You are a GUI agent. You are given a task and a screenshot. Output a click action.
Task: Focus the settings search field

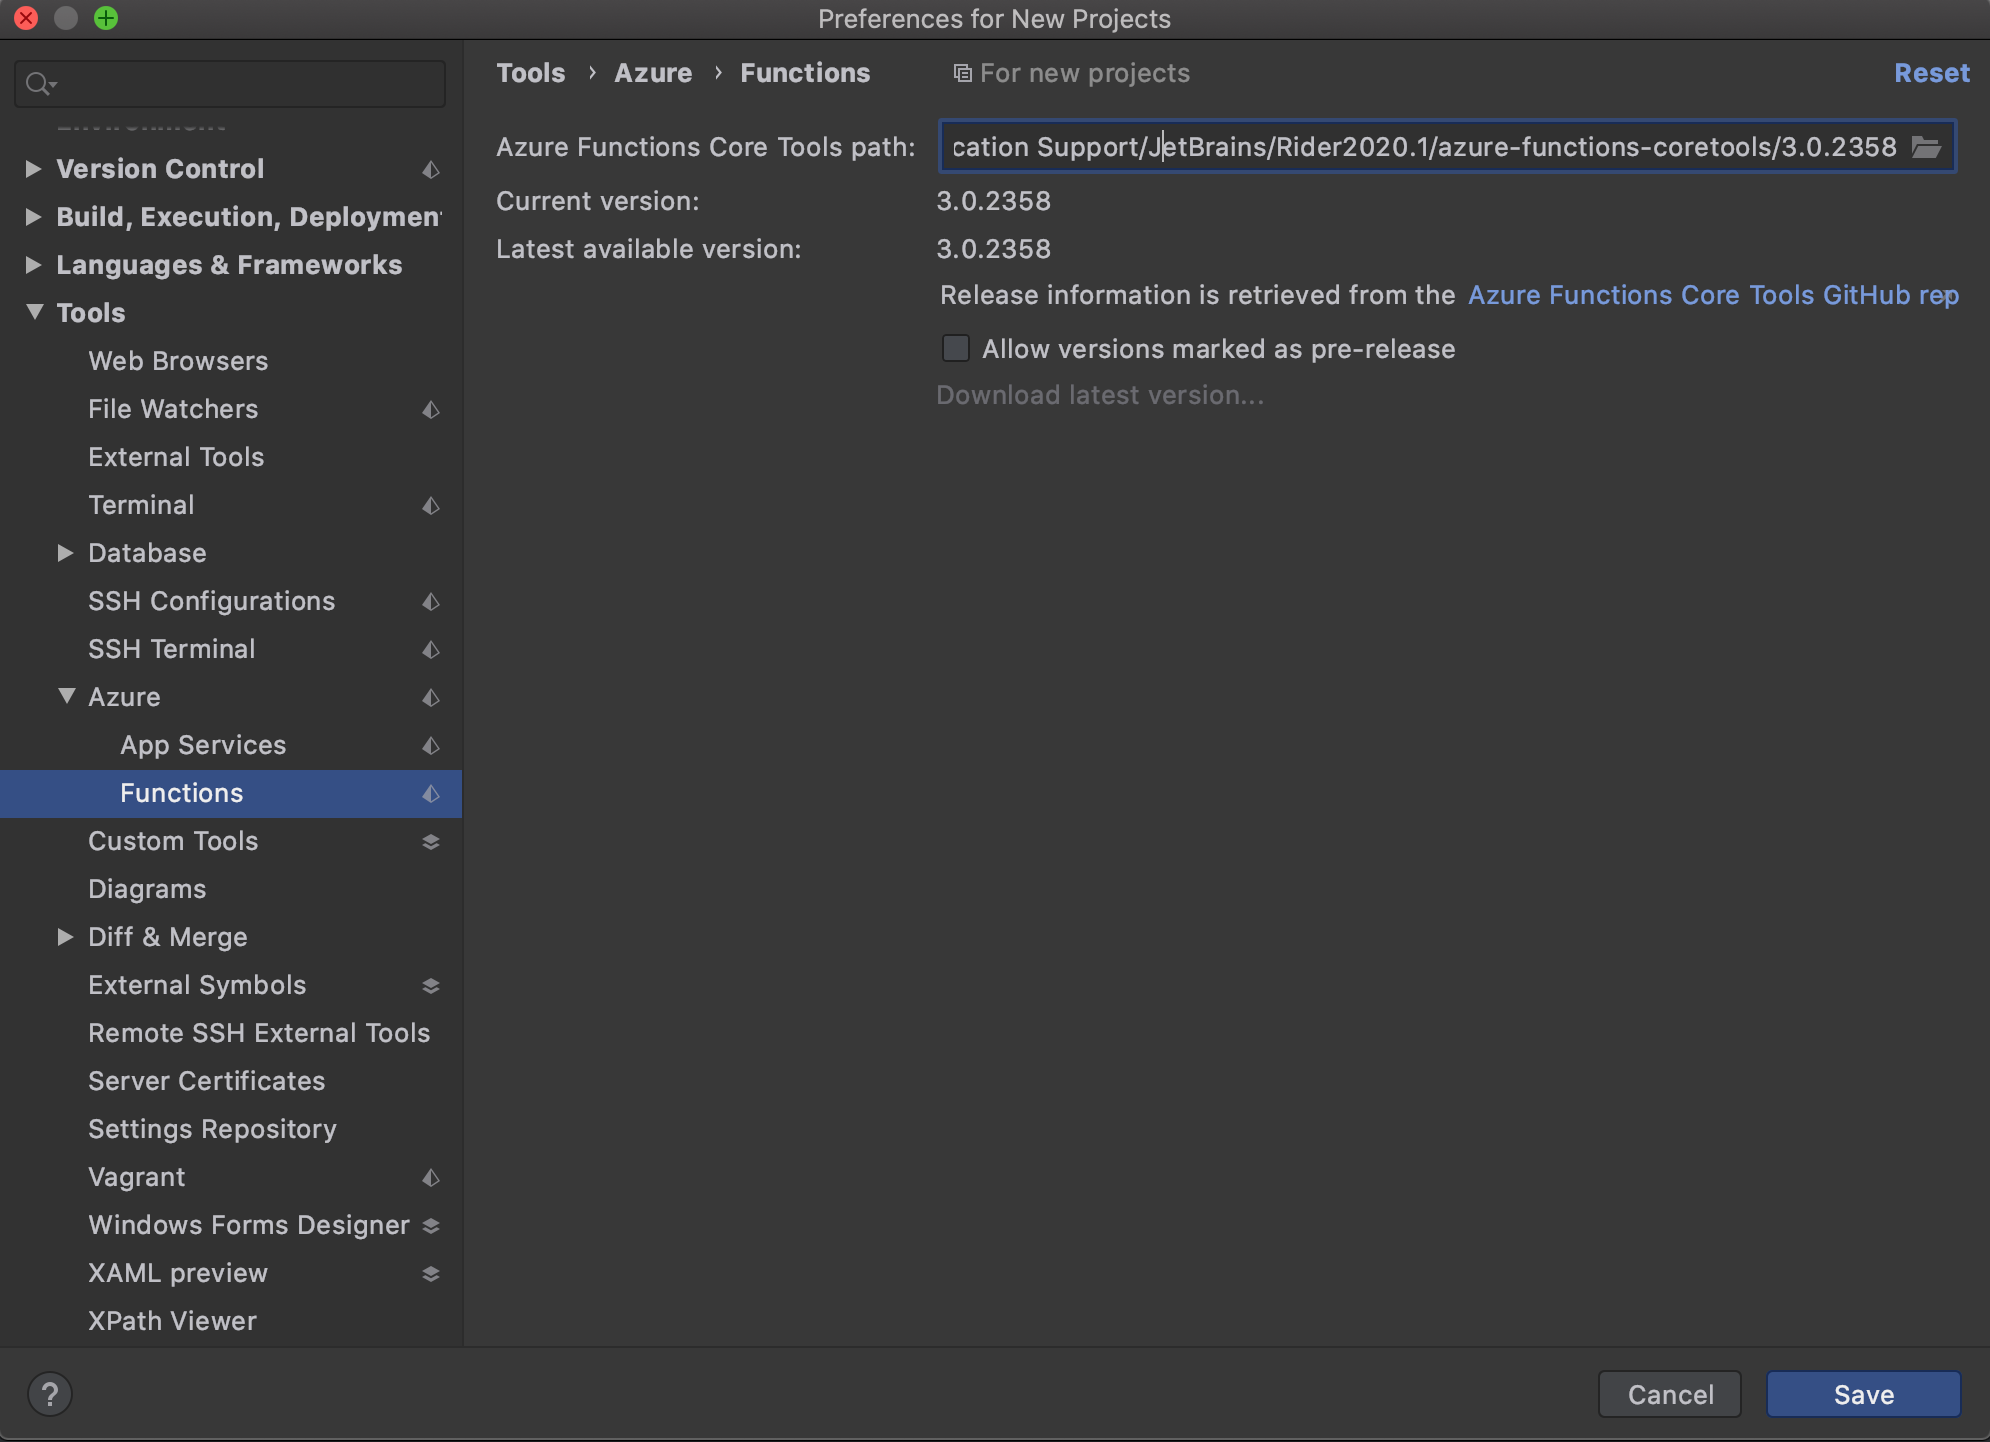pos(230,84)
